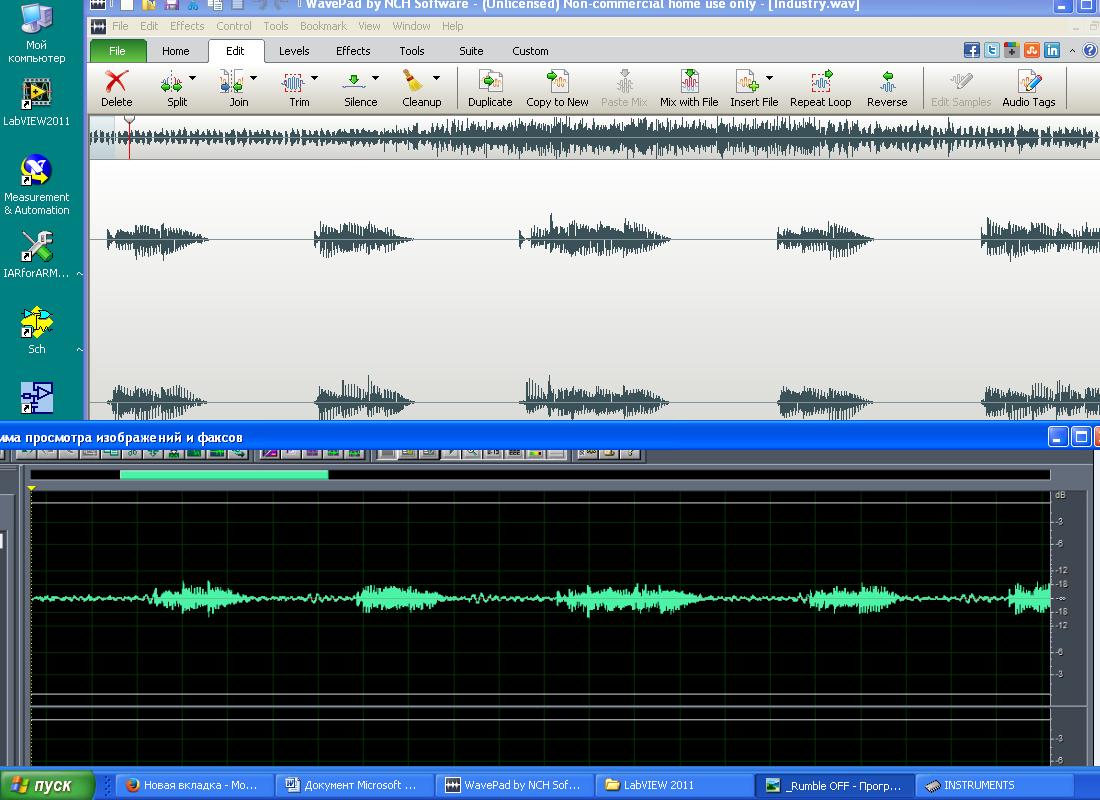Open the Bookmark menu

(x=324, y=26)
